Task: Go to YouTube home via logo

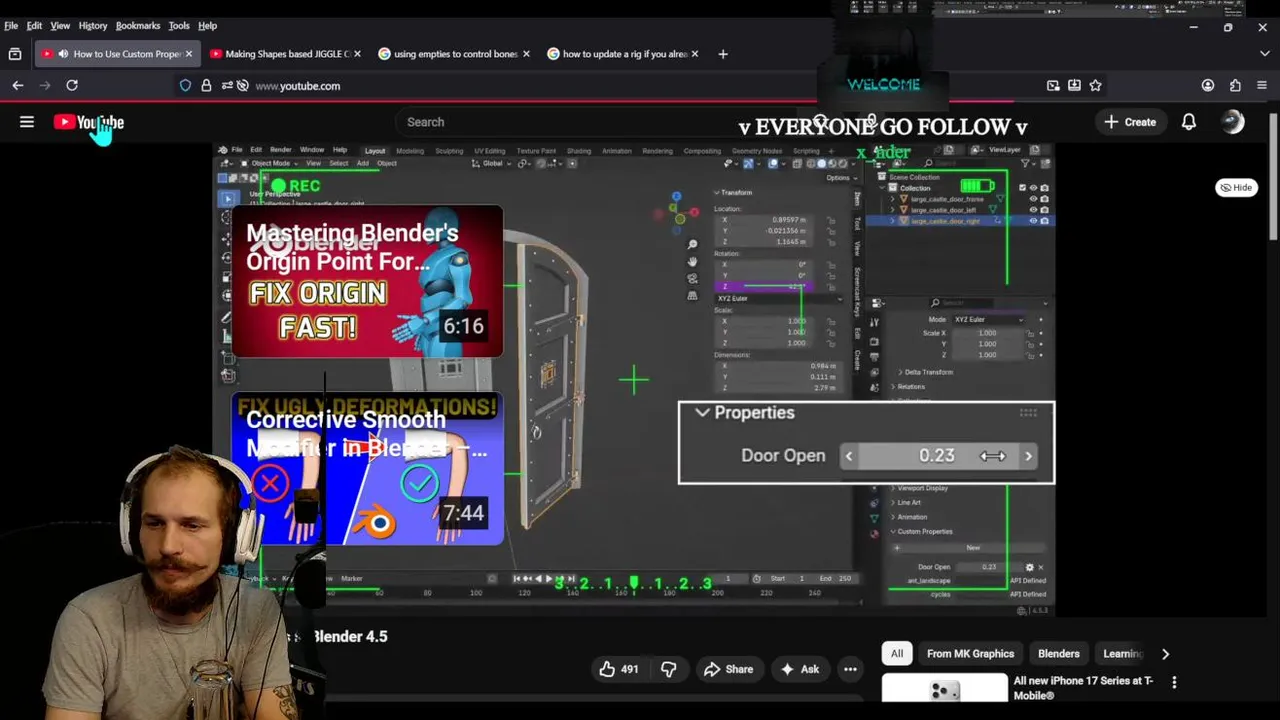Action: click(89, 122)
